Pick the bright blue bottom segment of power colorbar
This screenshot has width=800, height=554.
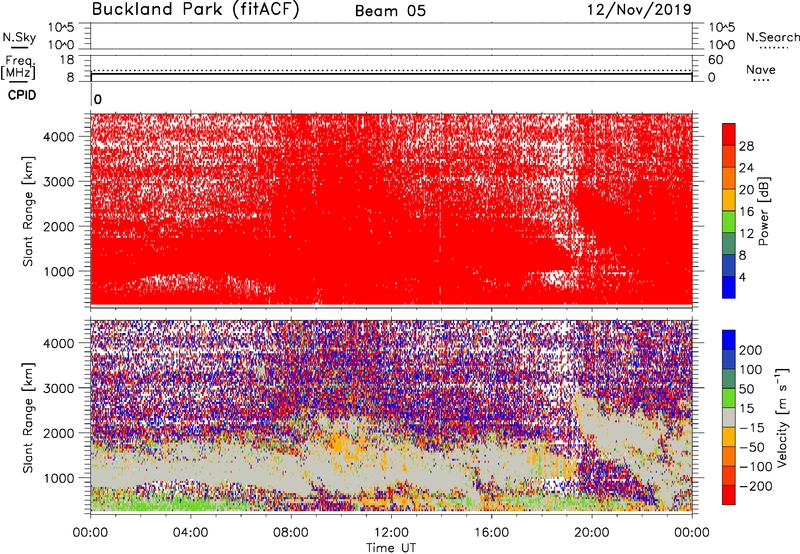click(x=729, y=288)
